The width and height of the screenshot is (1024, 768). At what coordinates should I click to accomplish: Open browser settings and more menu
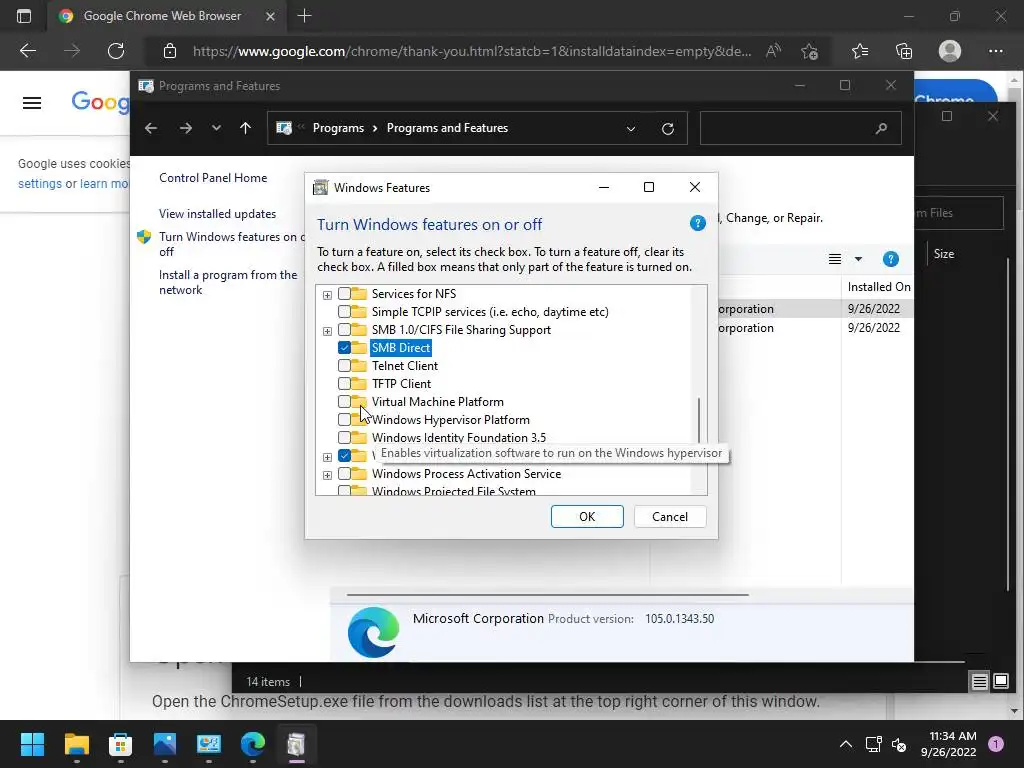(995, 51)
